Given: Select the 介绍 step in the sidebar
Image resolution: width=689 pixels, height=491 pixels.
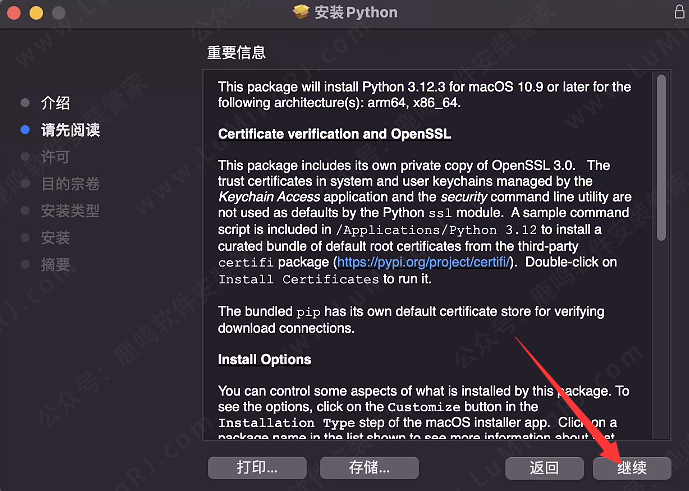Looking at the screenshot, I should (x=55, y=103).
